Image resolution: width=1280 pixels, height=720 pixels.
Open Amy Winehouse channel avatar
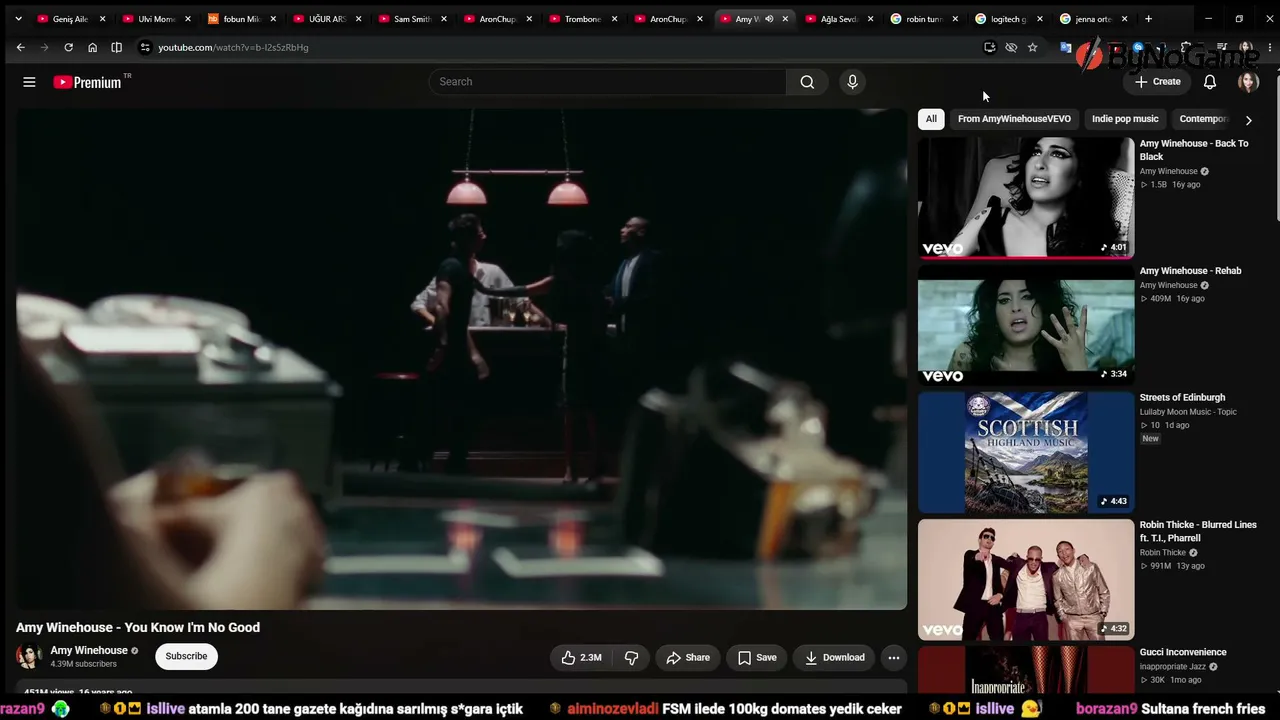(x=29, y=656)
